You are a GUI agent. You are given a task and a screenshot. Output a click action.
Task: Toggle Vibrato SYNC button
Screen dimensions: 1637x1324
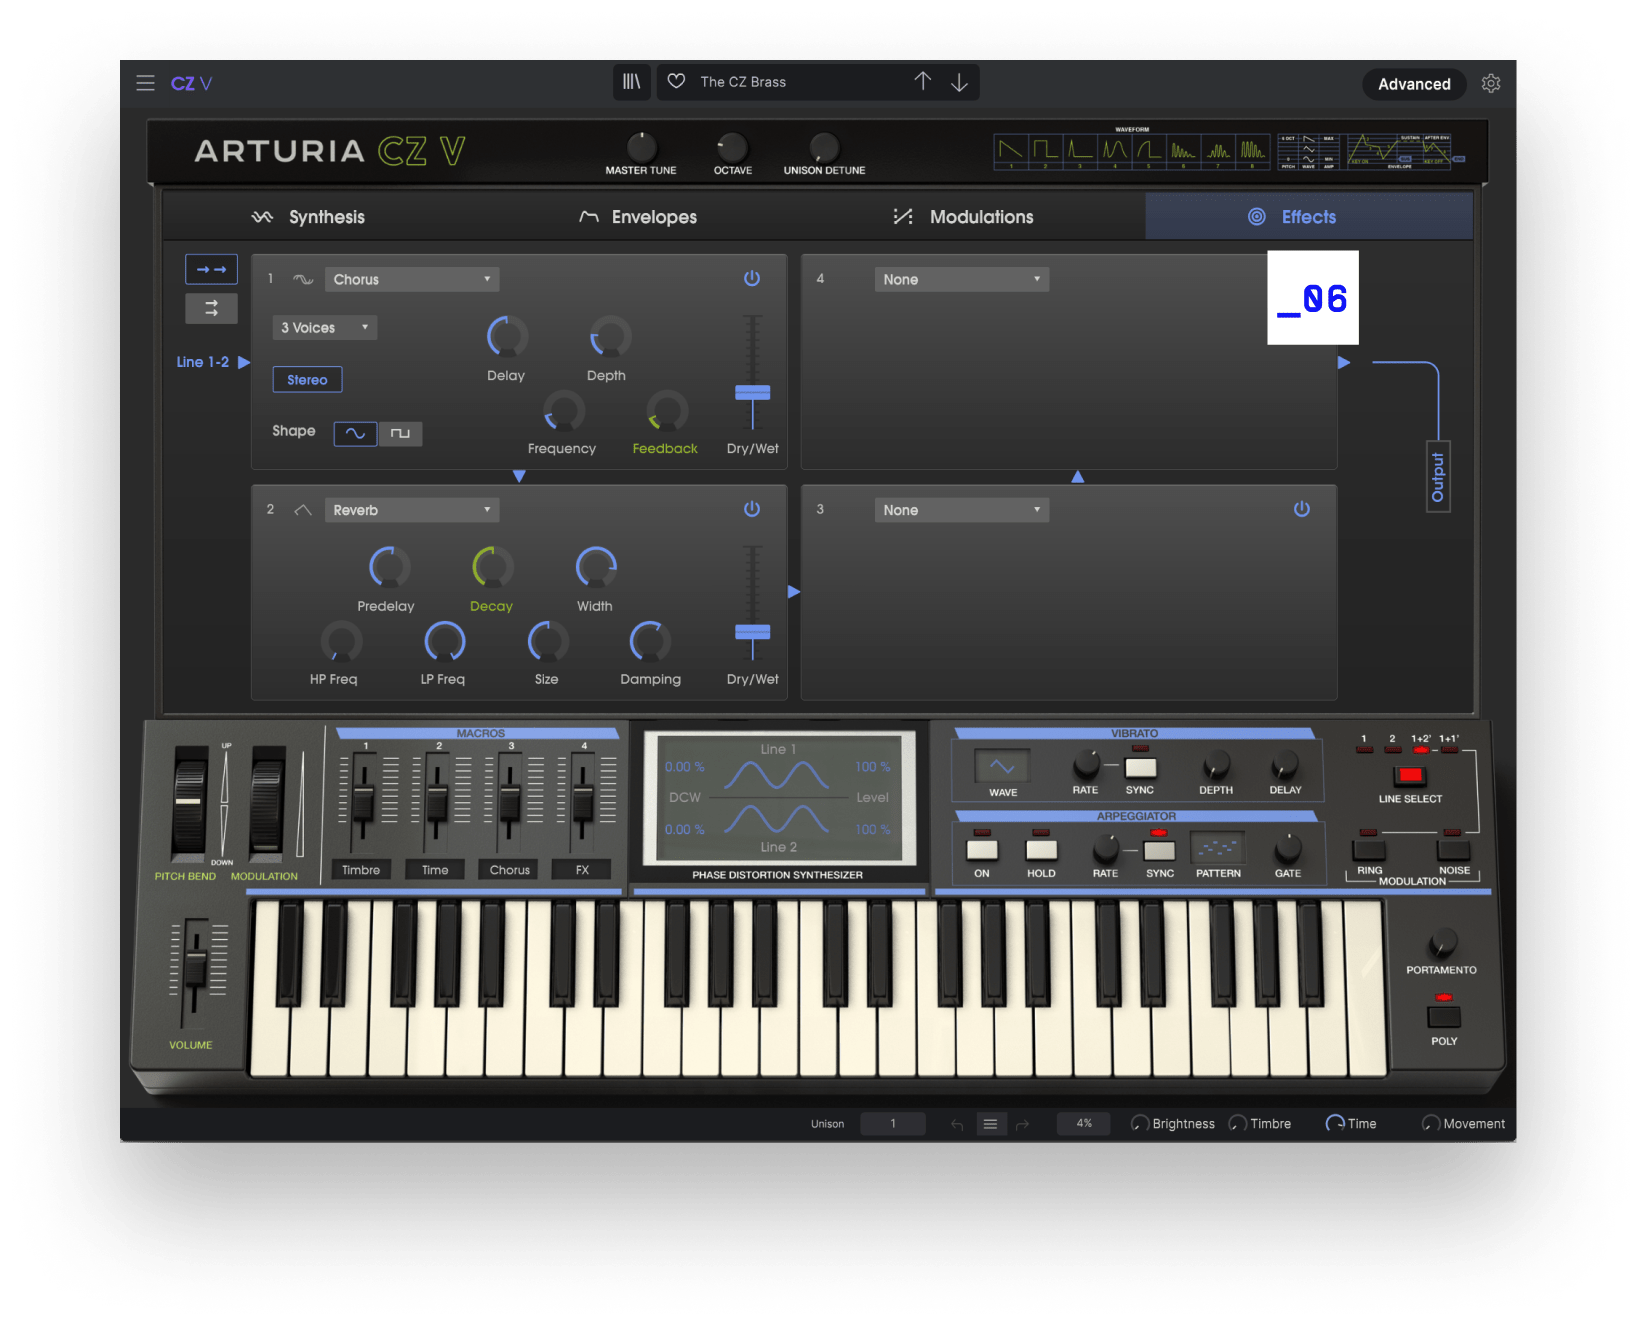click(1140, 768)
